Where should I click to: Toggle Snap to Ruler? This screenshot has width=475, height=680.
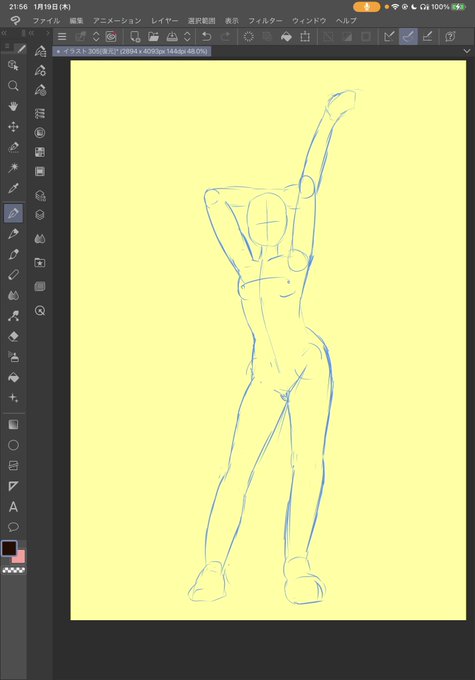(389, 37)
